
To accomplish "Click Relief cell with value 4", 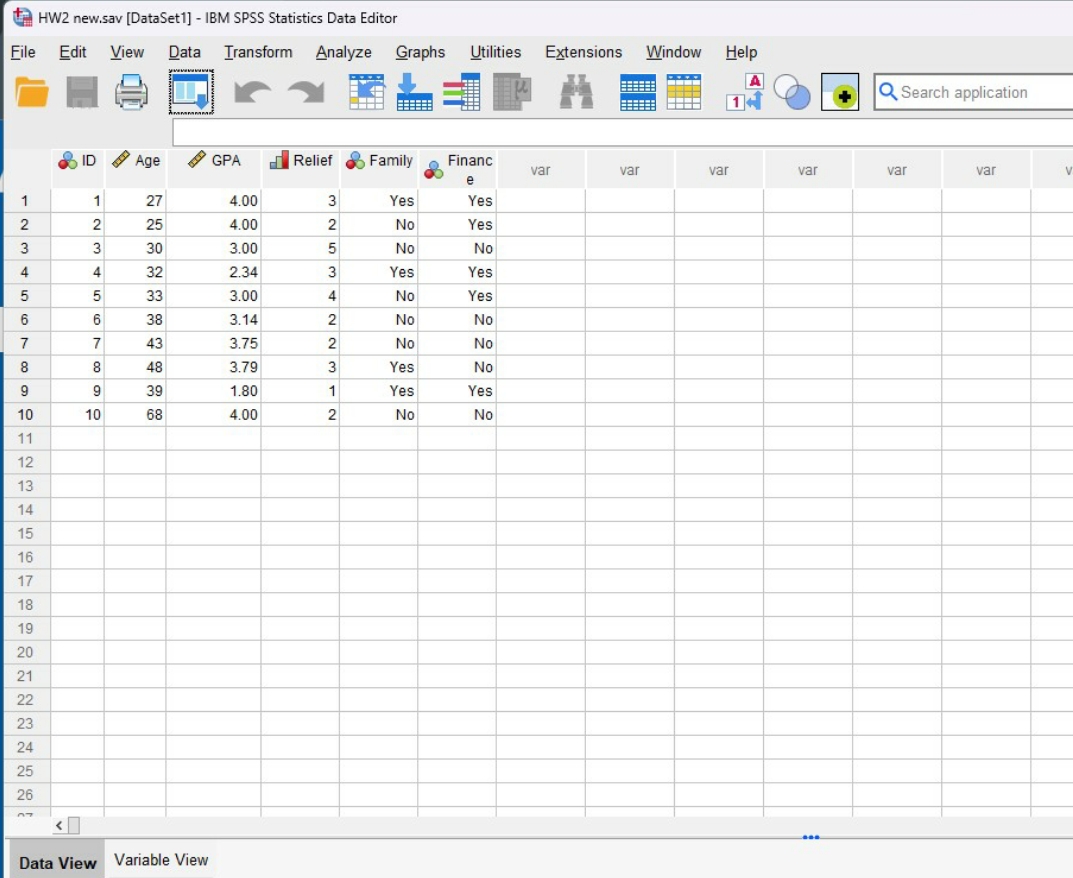I will tap(300, 296).
